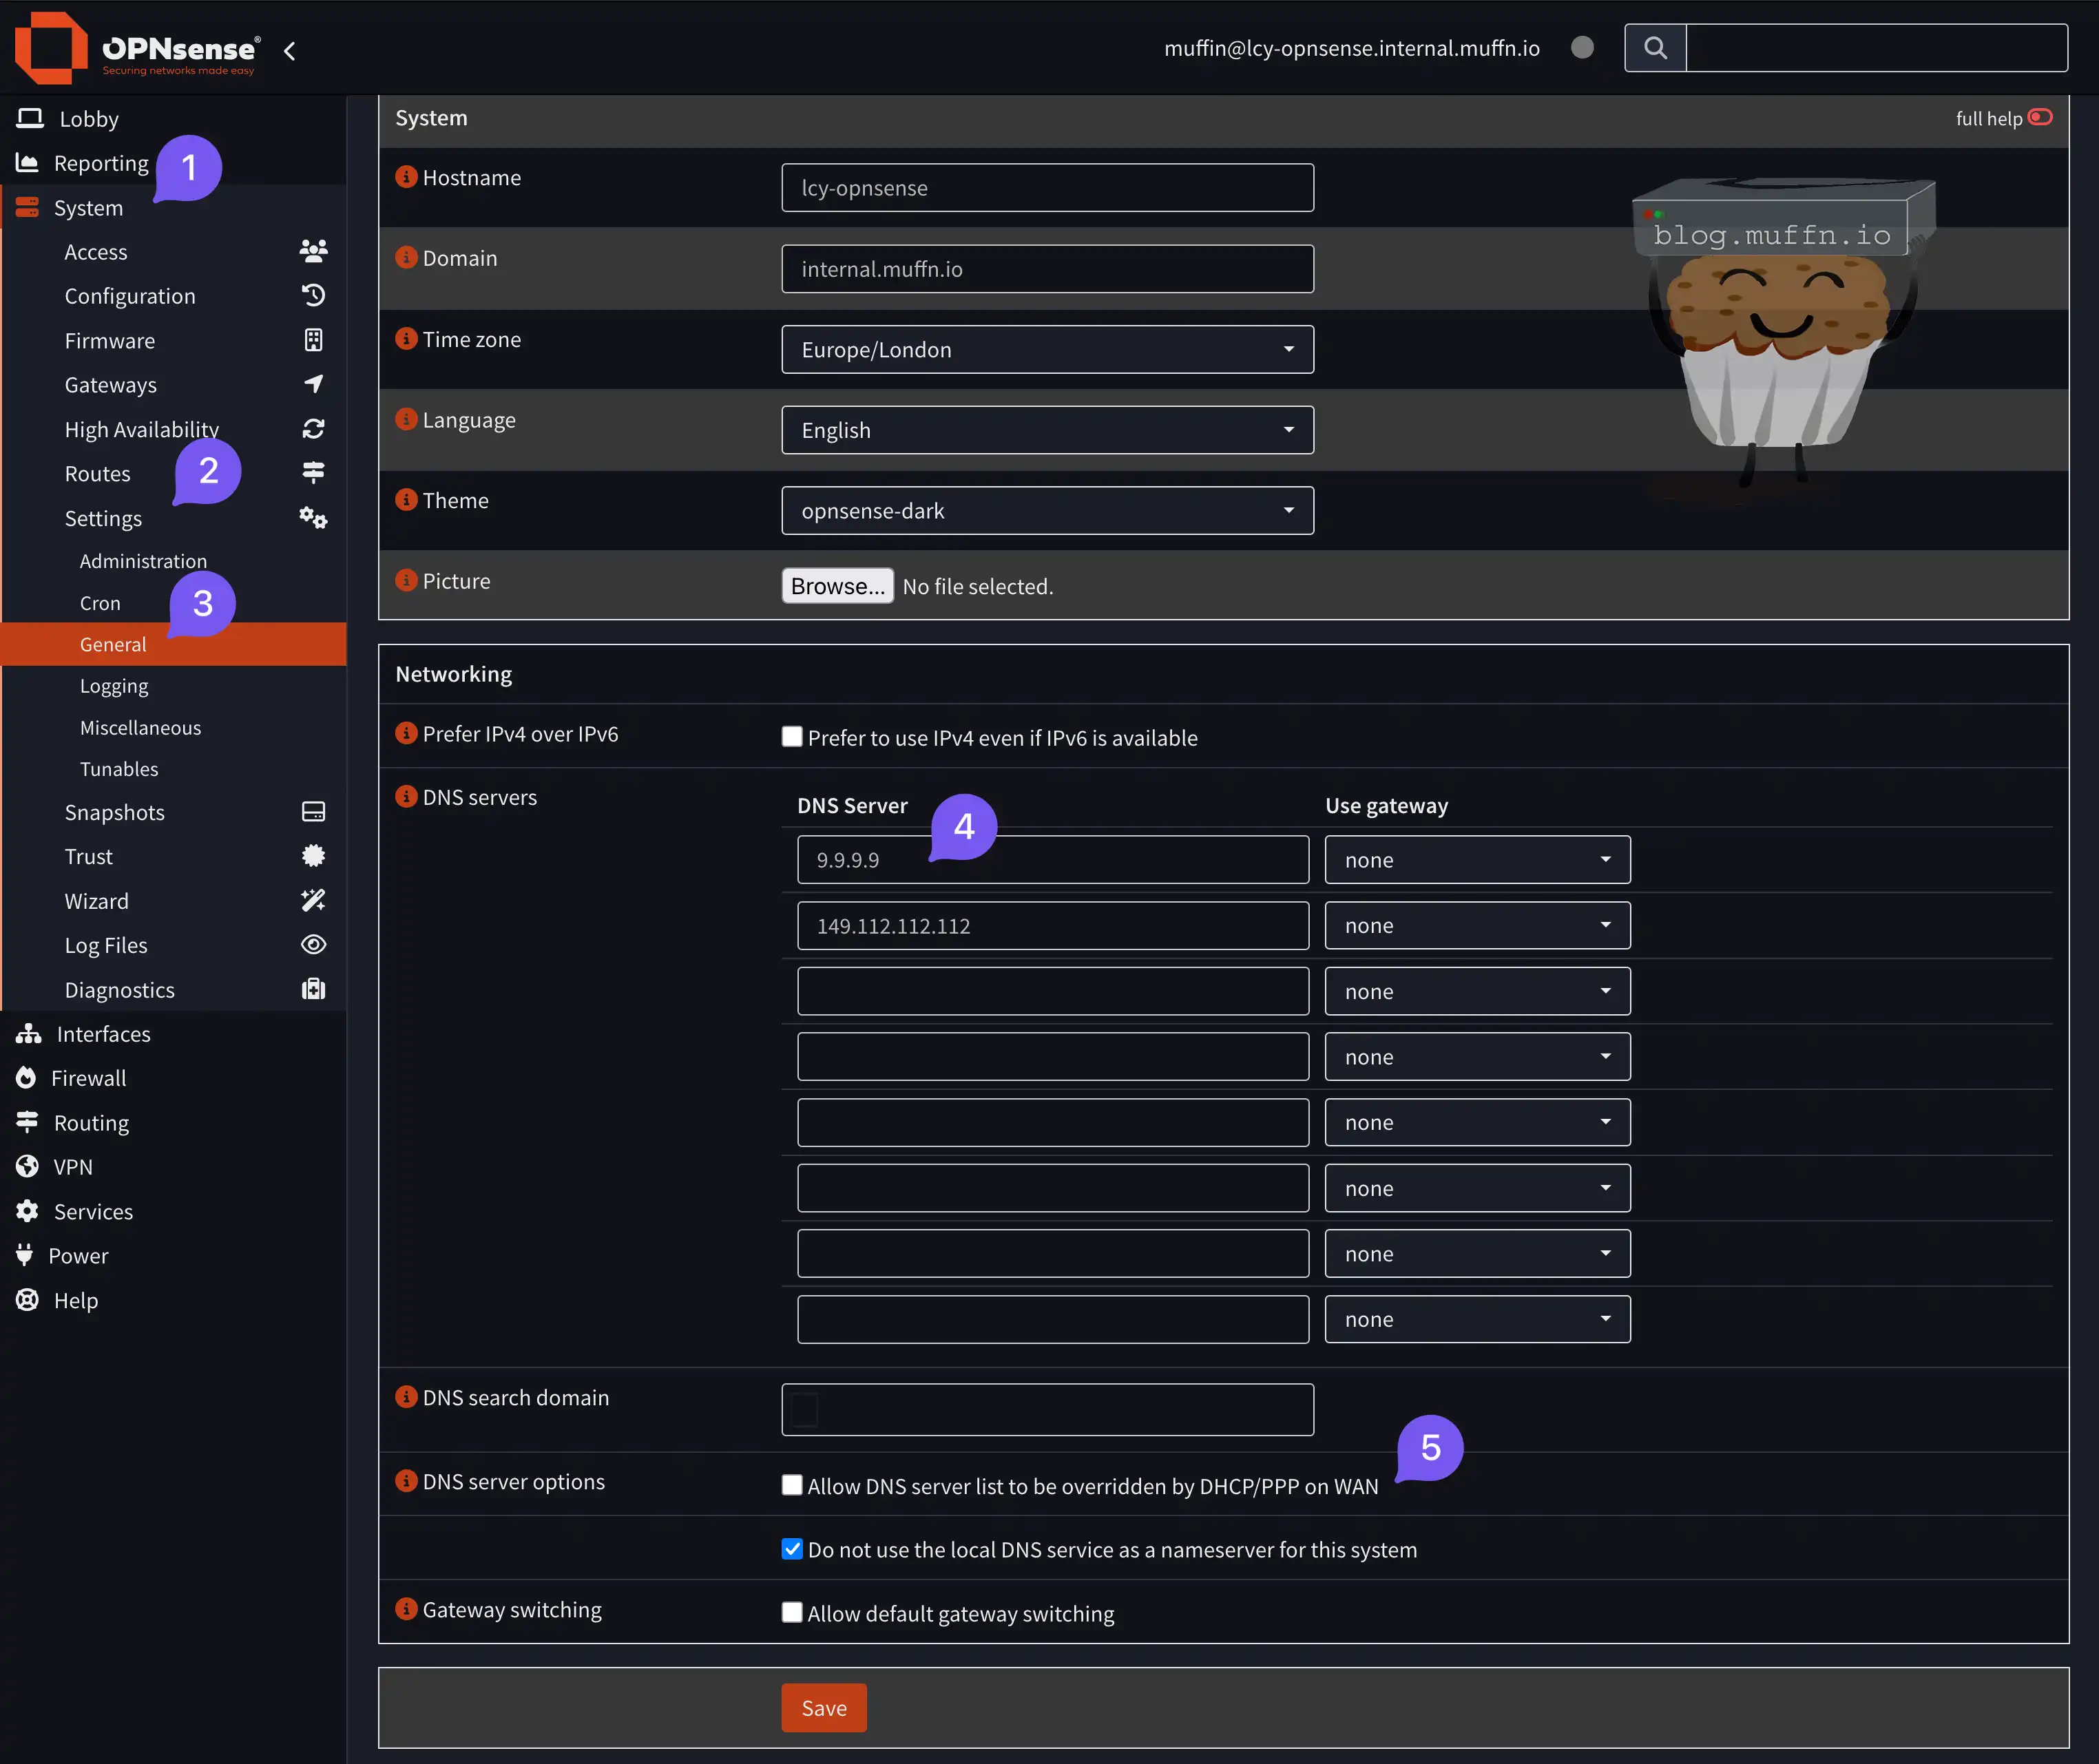The width and height of the screenshot is (2099, 1764).
Task: Click the Firmware chip icon in sidebar
Action: 313,340
